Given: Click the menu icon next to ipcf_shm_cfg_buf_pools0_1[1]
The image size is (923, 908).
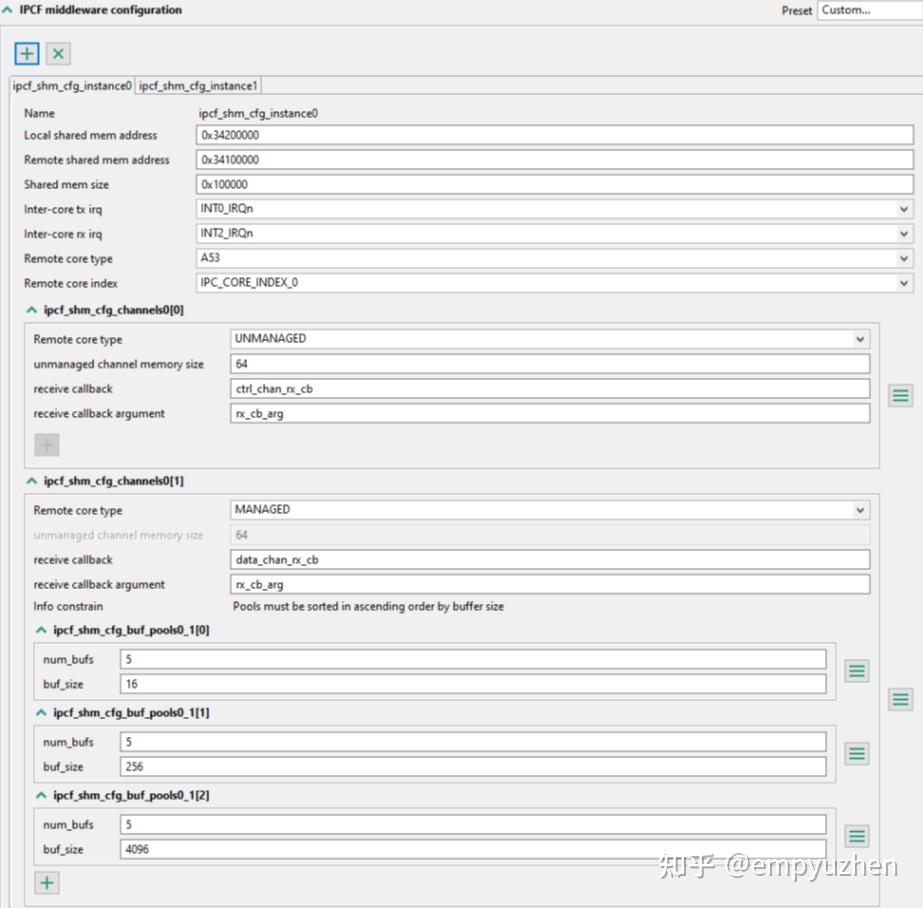Looking at the screenshot, I should tap(856, 754).
